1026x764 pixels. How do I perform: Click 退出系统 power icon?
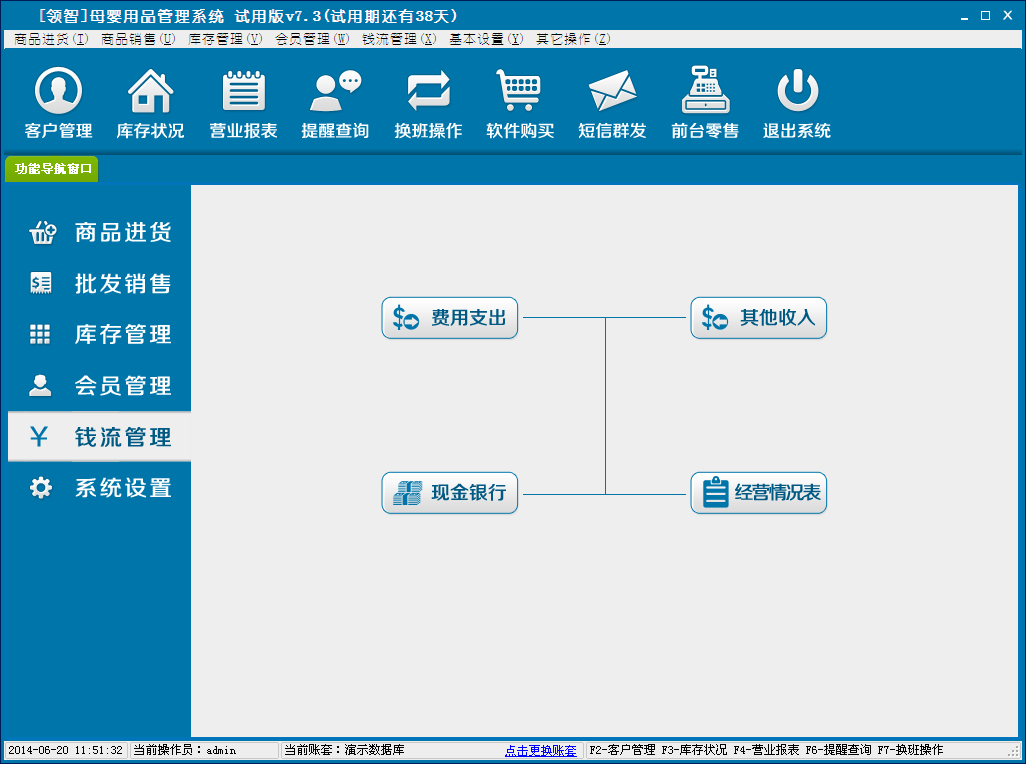click(797, 92)
